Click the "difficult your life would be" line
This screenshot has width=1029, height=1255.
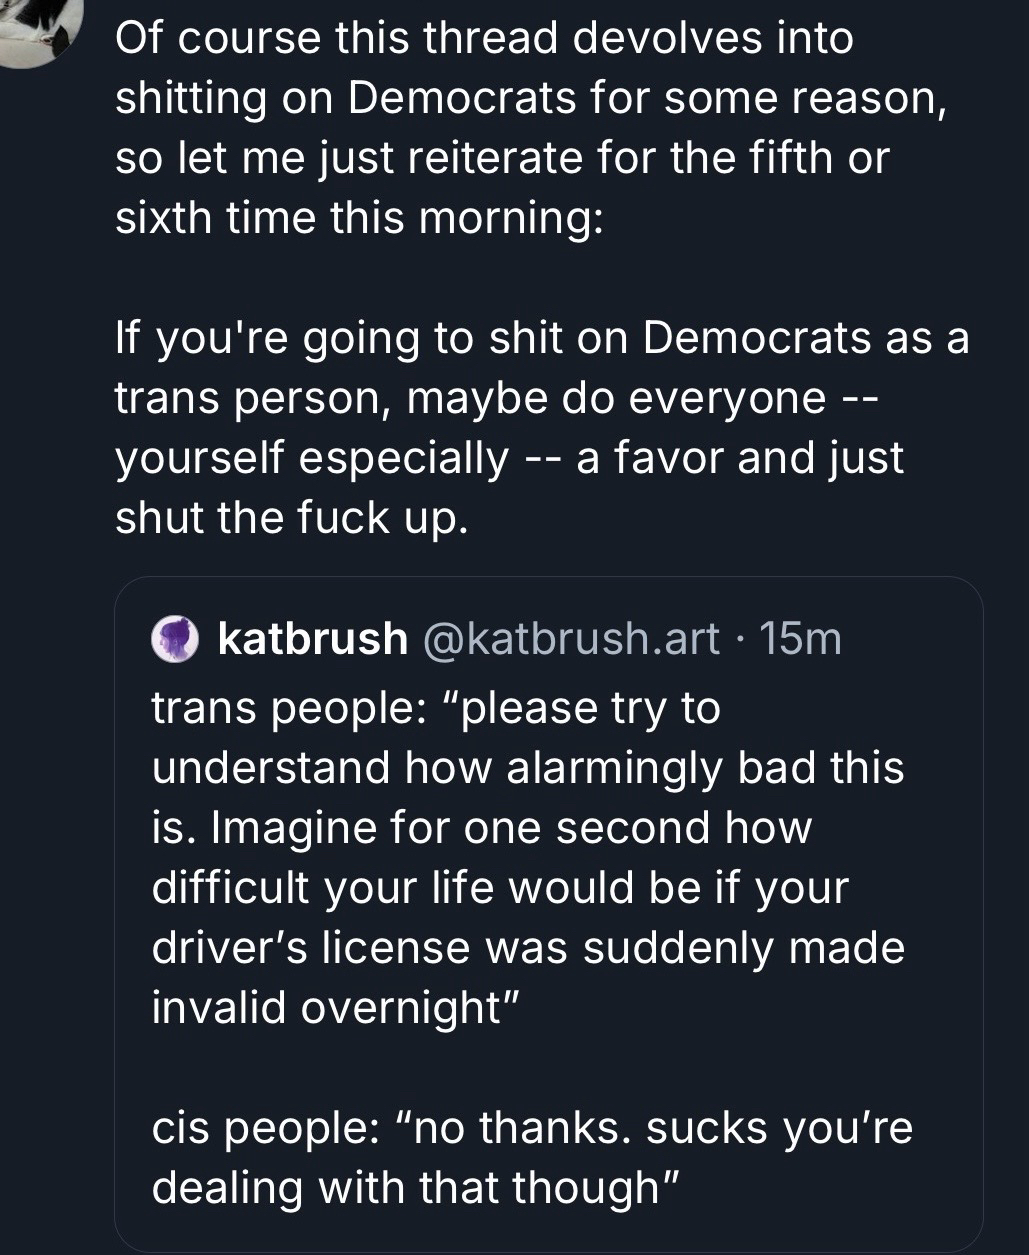tap(500, 888)
